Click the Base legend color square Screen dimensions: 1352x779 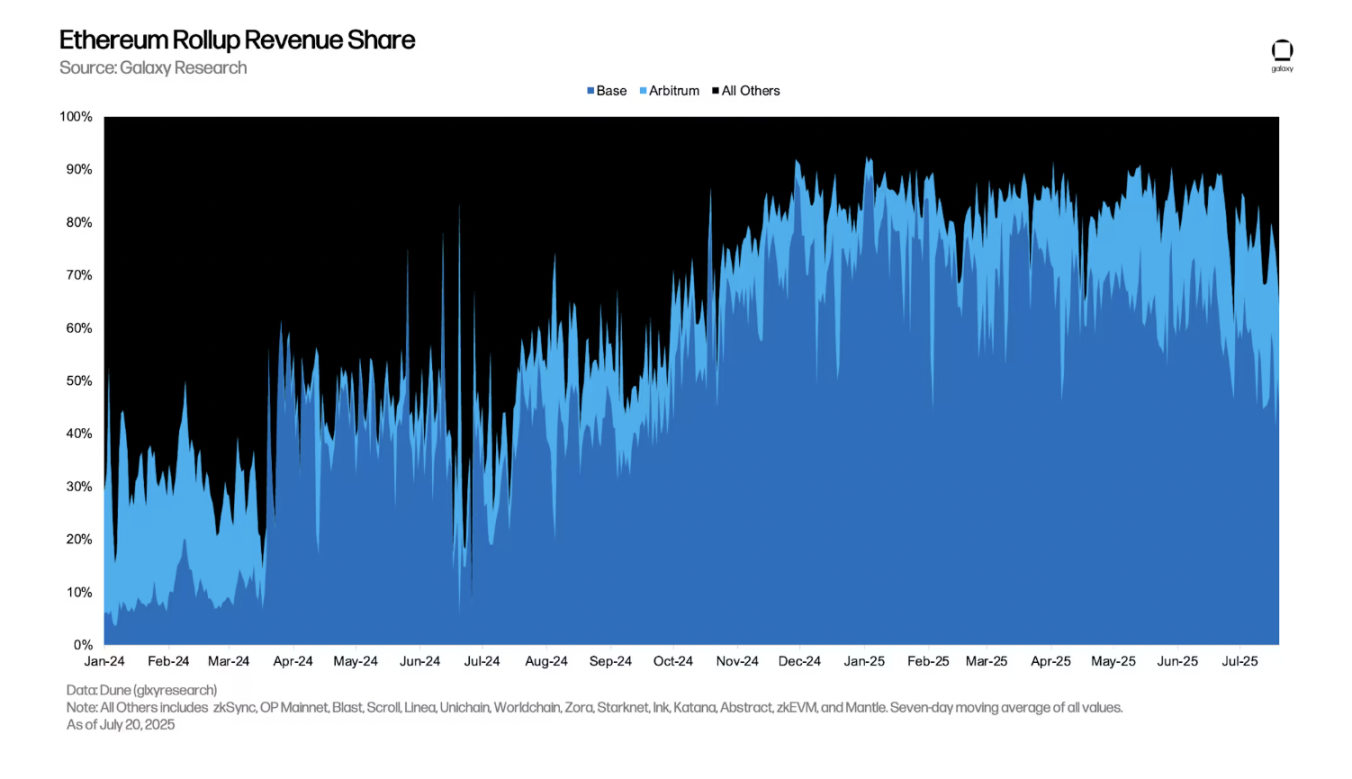(591, 91)
